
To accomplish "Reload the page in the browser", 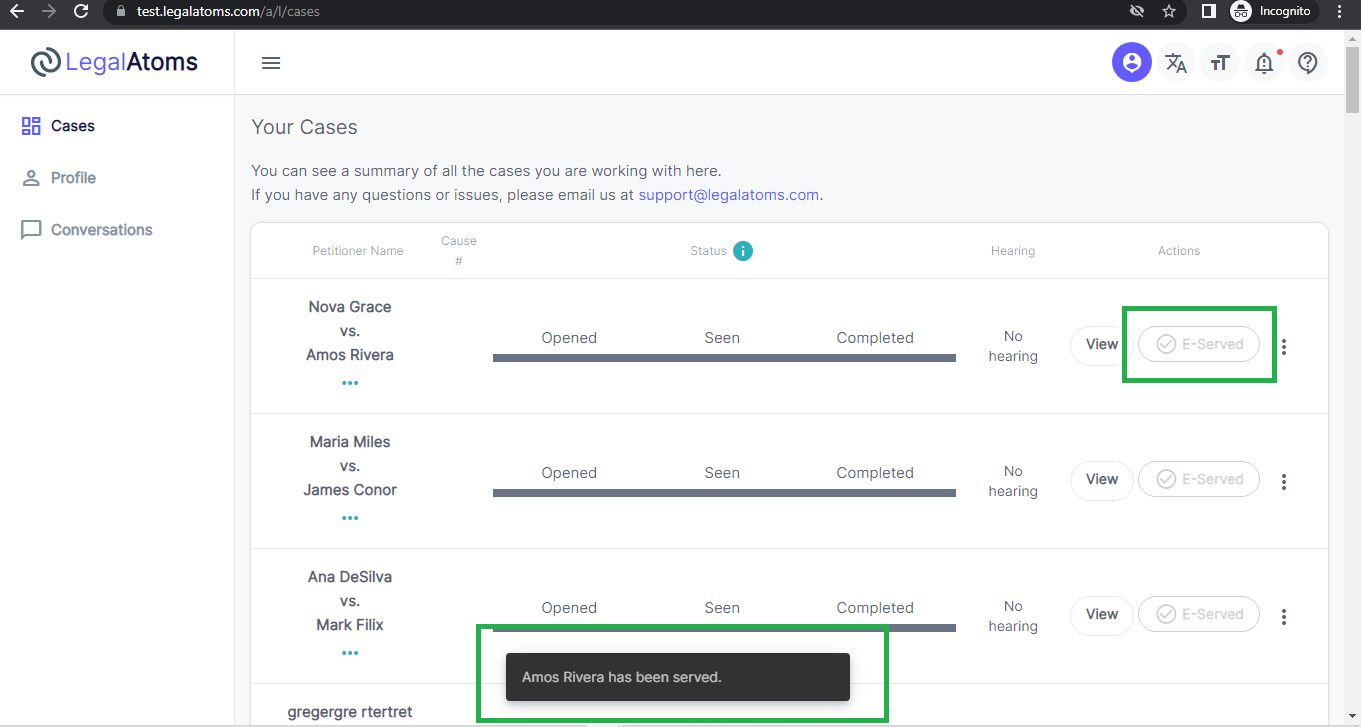I will 81,12.
